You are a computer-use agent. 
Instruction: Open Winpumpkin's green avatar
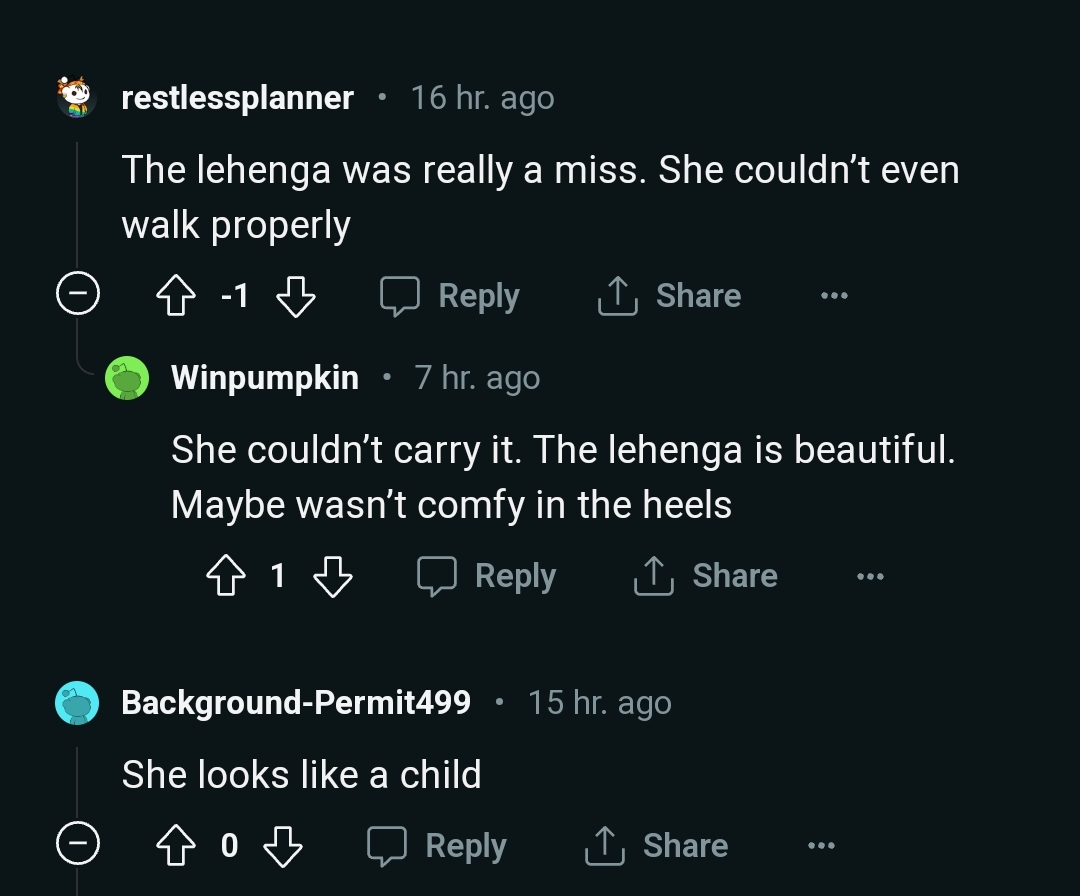[127, 378]
